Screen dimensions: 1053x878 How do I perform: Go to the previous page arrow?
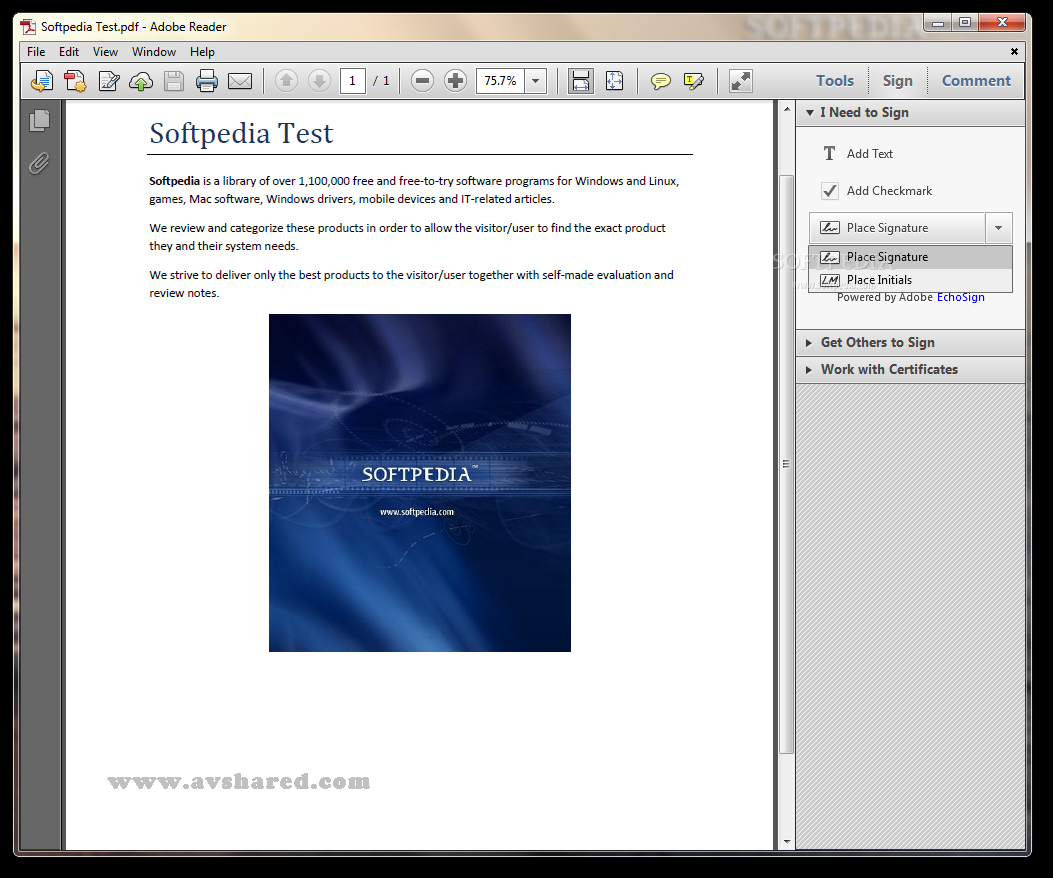(x=286, y=81)
